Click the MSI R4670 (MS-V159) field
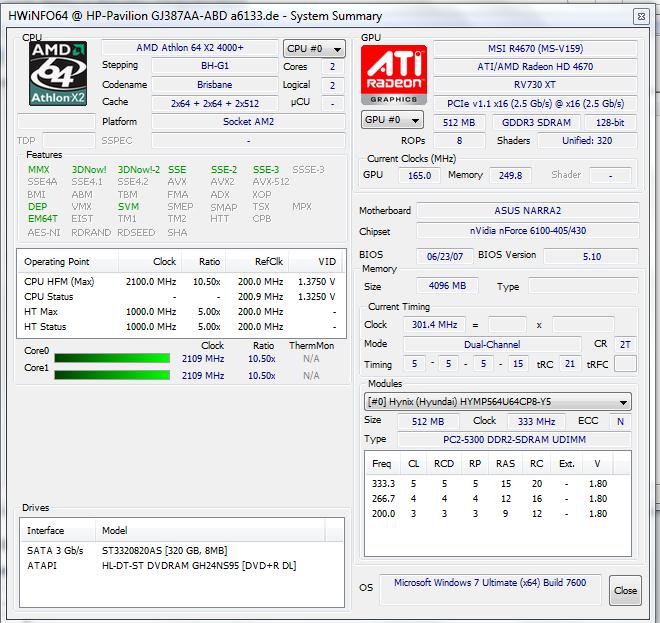The width and height of the screenshot is (660, 623). 535,49
